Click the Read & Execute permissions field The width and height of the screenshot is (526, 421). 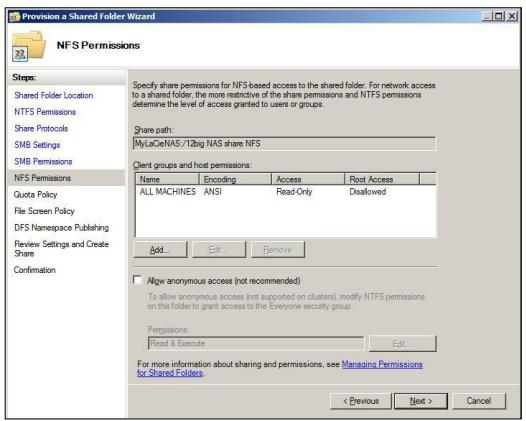click(x=256, y=344)
